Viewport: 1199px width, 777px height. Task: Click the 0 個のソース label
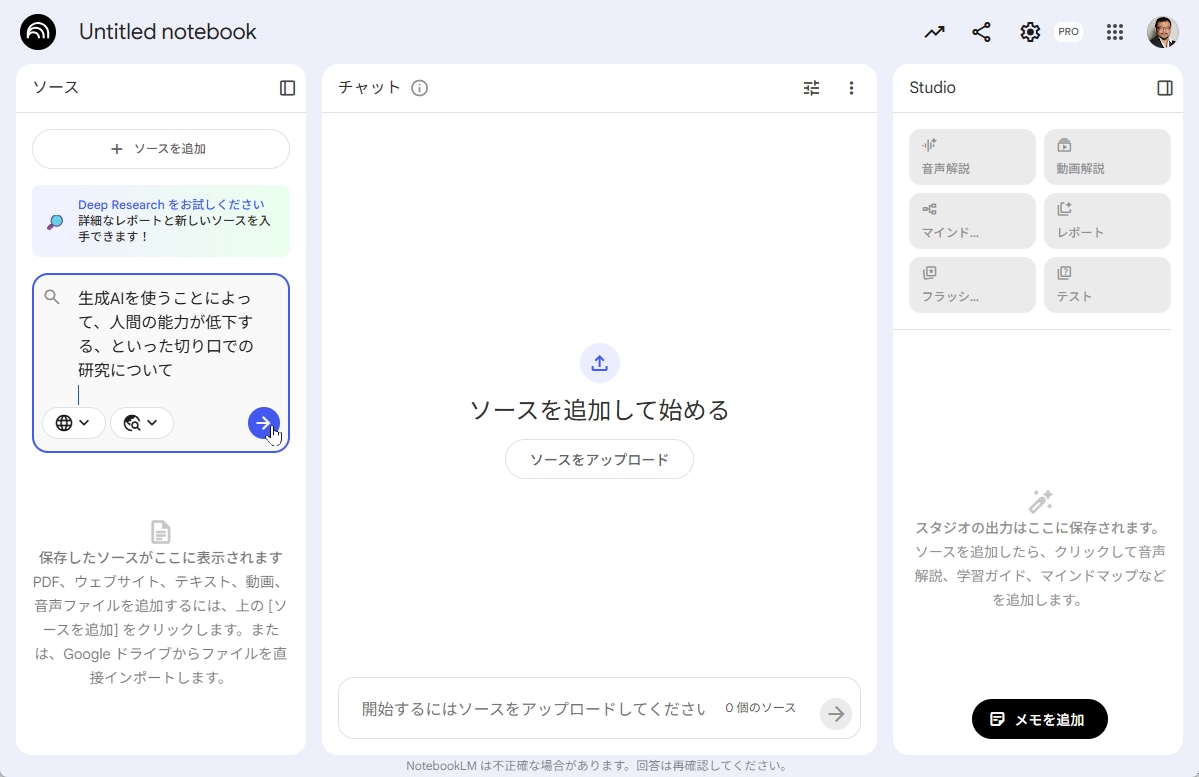760,708
